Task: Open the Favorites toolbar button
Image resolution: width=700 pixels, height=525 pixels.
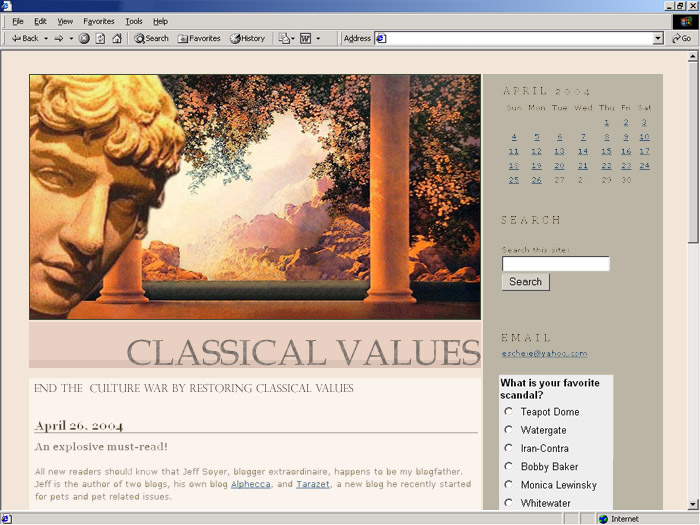Action: [198, 38]
